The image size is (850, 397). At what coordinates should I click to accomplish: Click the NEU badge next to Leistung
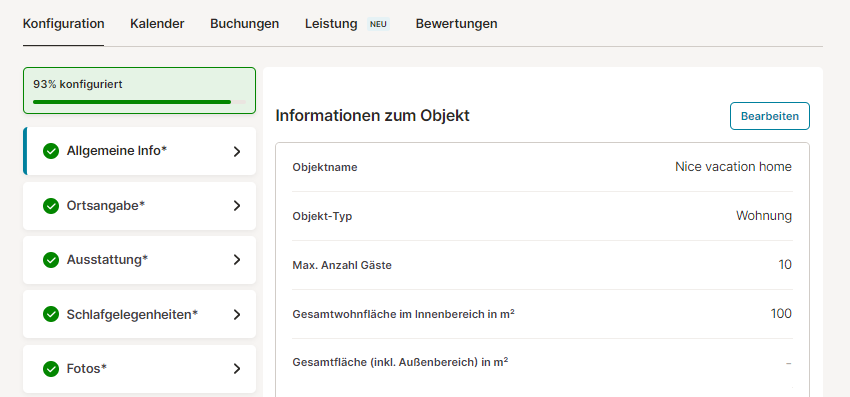pos(378,24)
